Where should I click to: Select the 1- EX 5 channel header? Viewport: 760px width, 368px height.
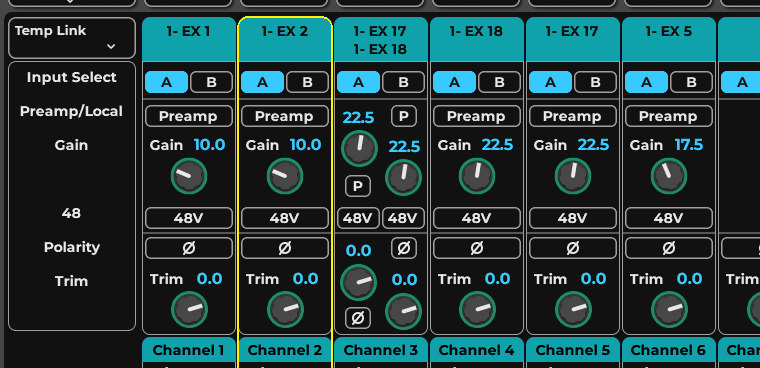point(669,39)
